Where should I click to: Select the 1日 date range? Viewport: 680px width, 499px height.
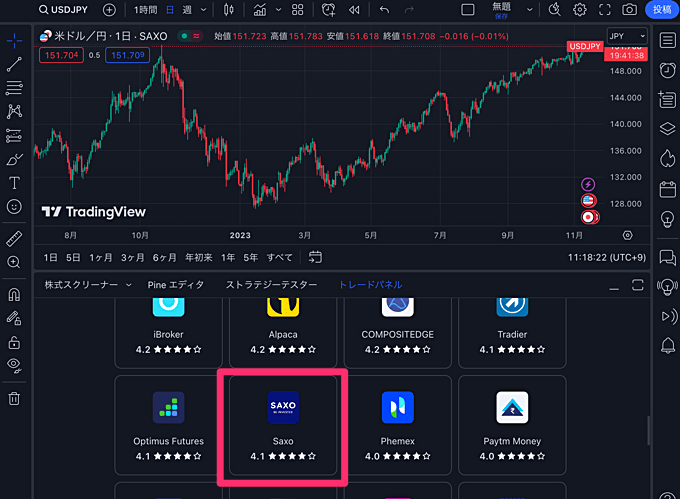point(50,258)
